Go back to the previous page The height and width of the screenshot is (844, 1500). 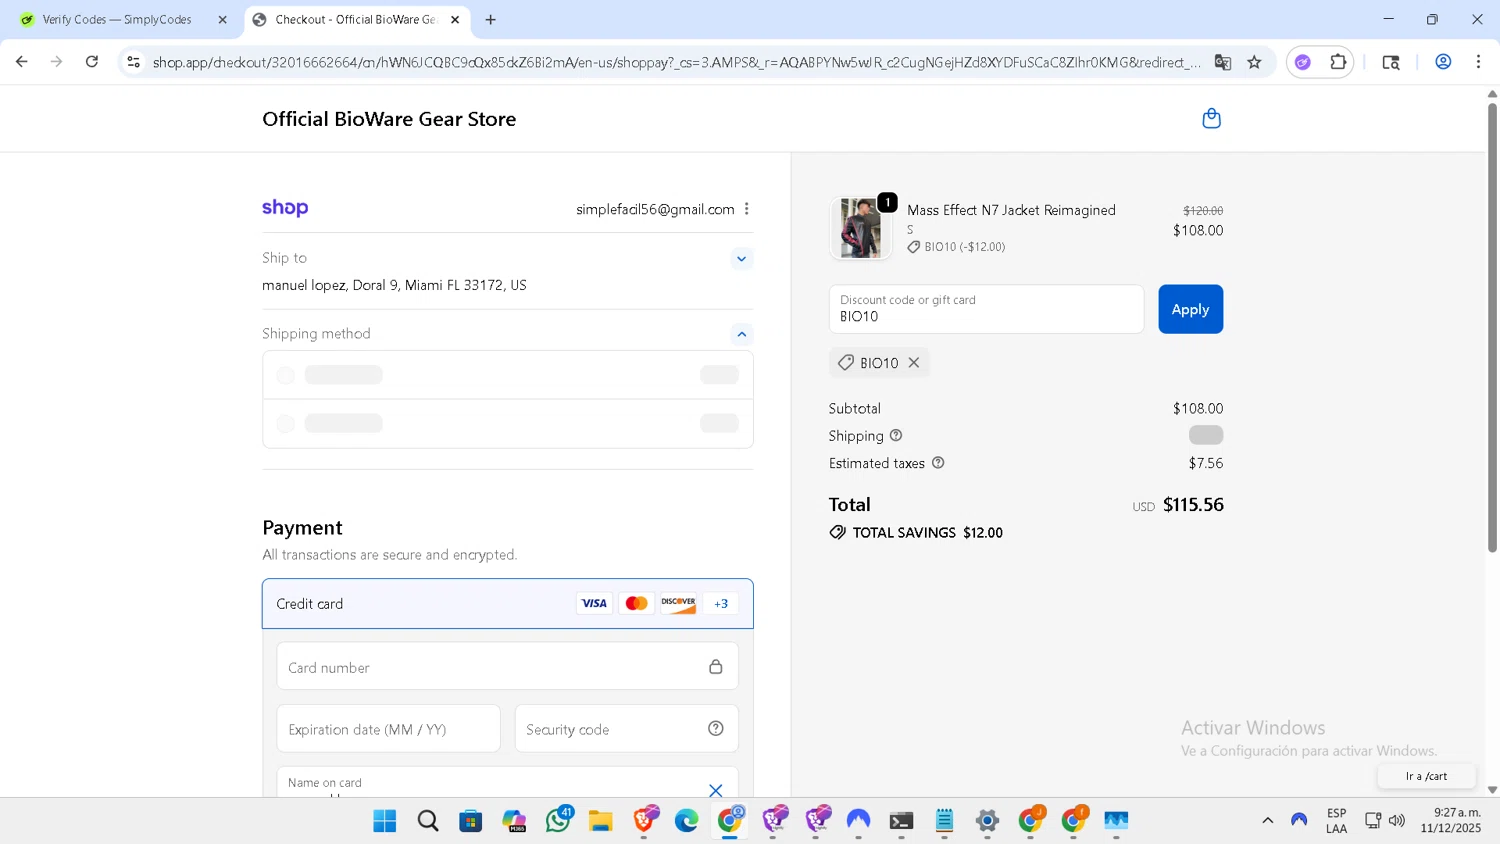point(22,62)
